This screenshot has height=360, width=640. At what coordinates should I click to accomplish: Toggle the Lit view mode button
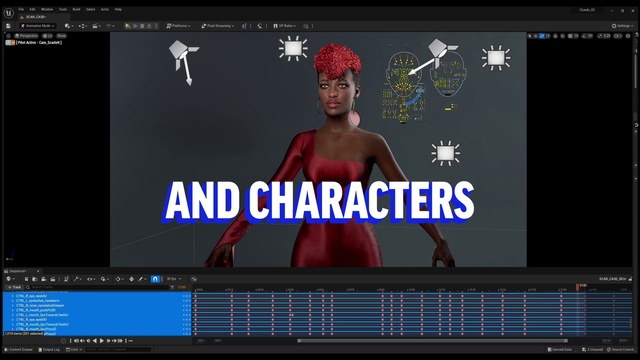point(47,36)
